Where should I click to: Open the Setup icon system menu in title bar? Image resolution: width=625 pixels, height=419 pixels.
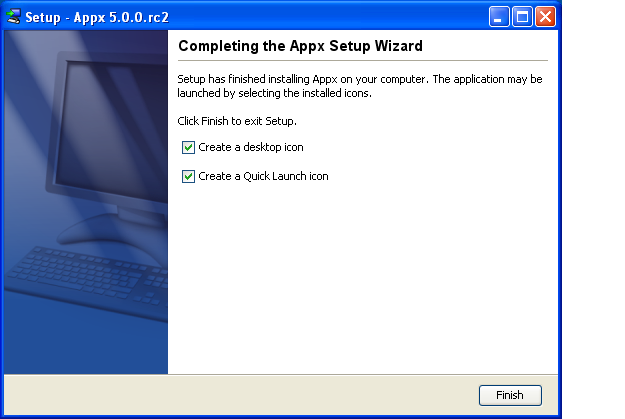13,17
